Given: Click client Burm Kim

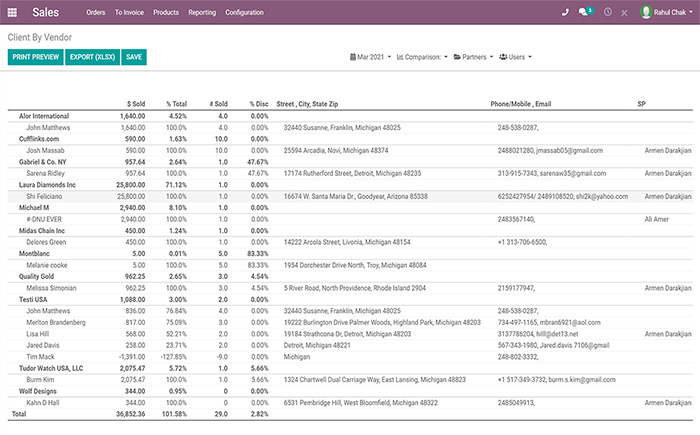Looking at the screenshot, I should pos(40,380).
